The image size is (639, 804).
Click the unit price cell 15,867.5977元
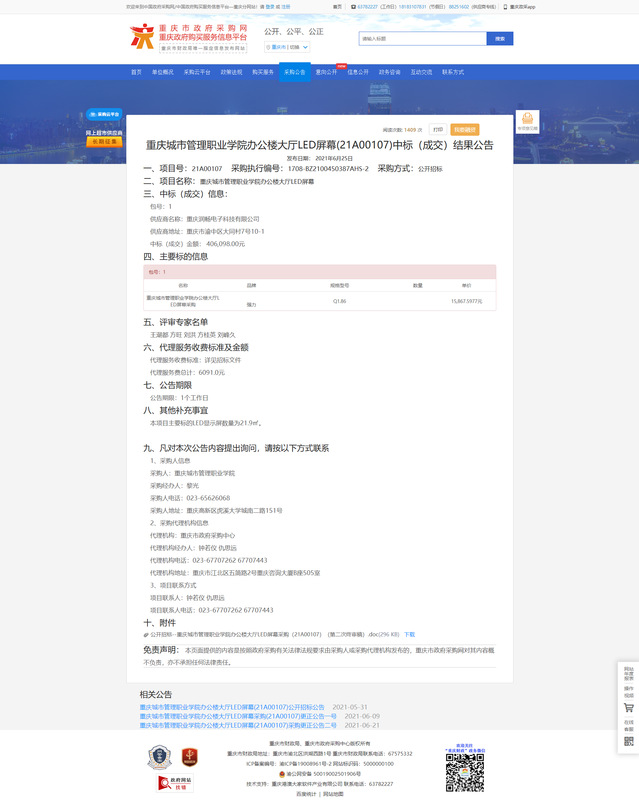[466, 301]
